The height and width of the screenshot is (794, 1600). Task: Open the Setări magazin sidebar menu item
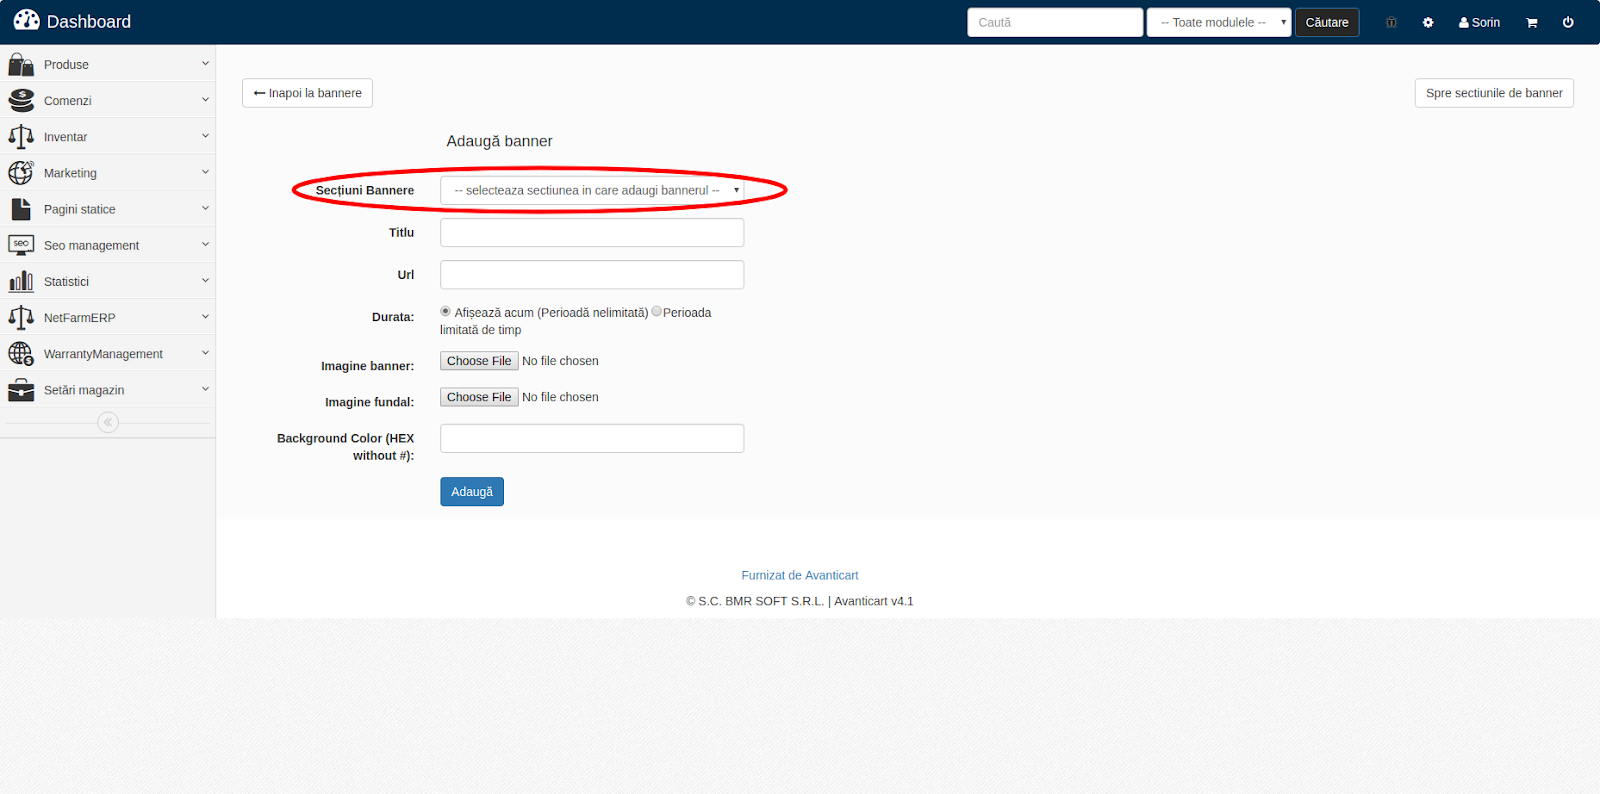(108, 390)
